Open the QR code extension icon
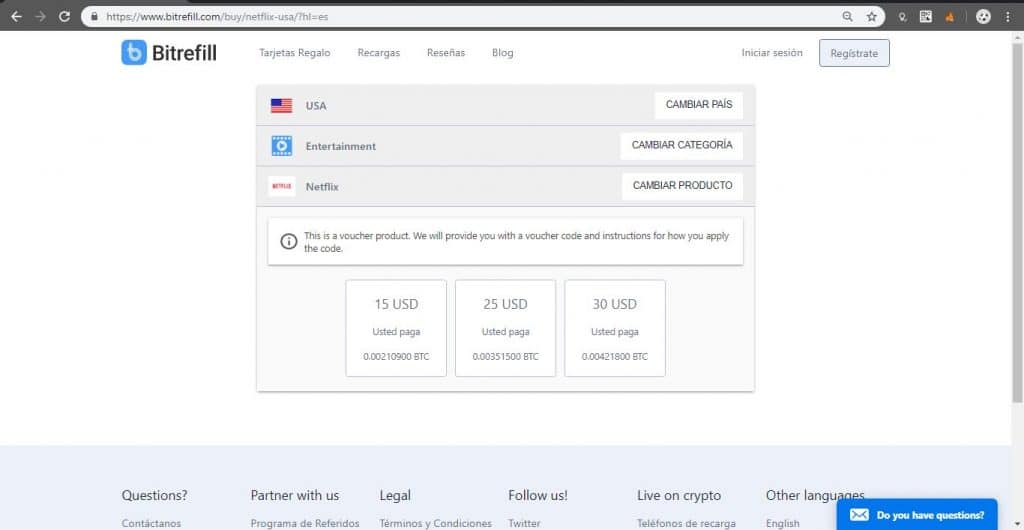Image resolution: width=1024 pixels, height=530 pixels. tap(926, 17)
